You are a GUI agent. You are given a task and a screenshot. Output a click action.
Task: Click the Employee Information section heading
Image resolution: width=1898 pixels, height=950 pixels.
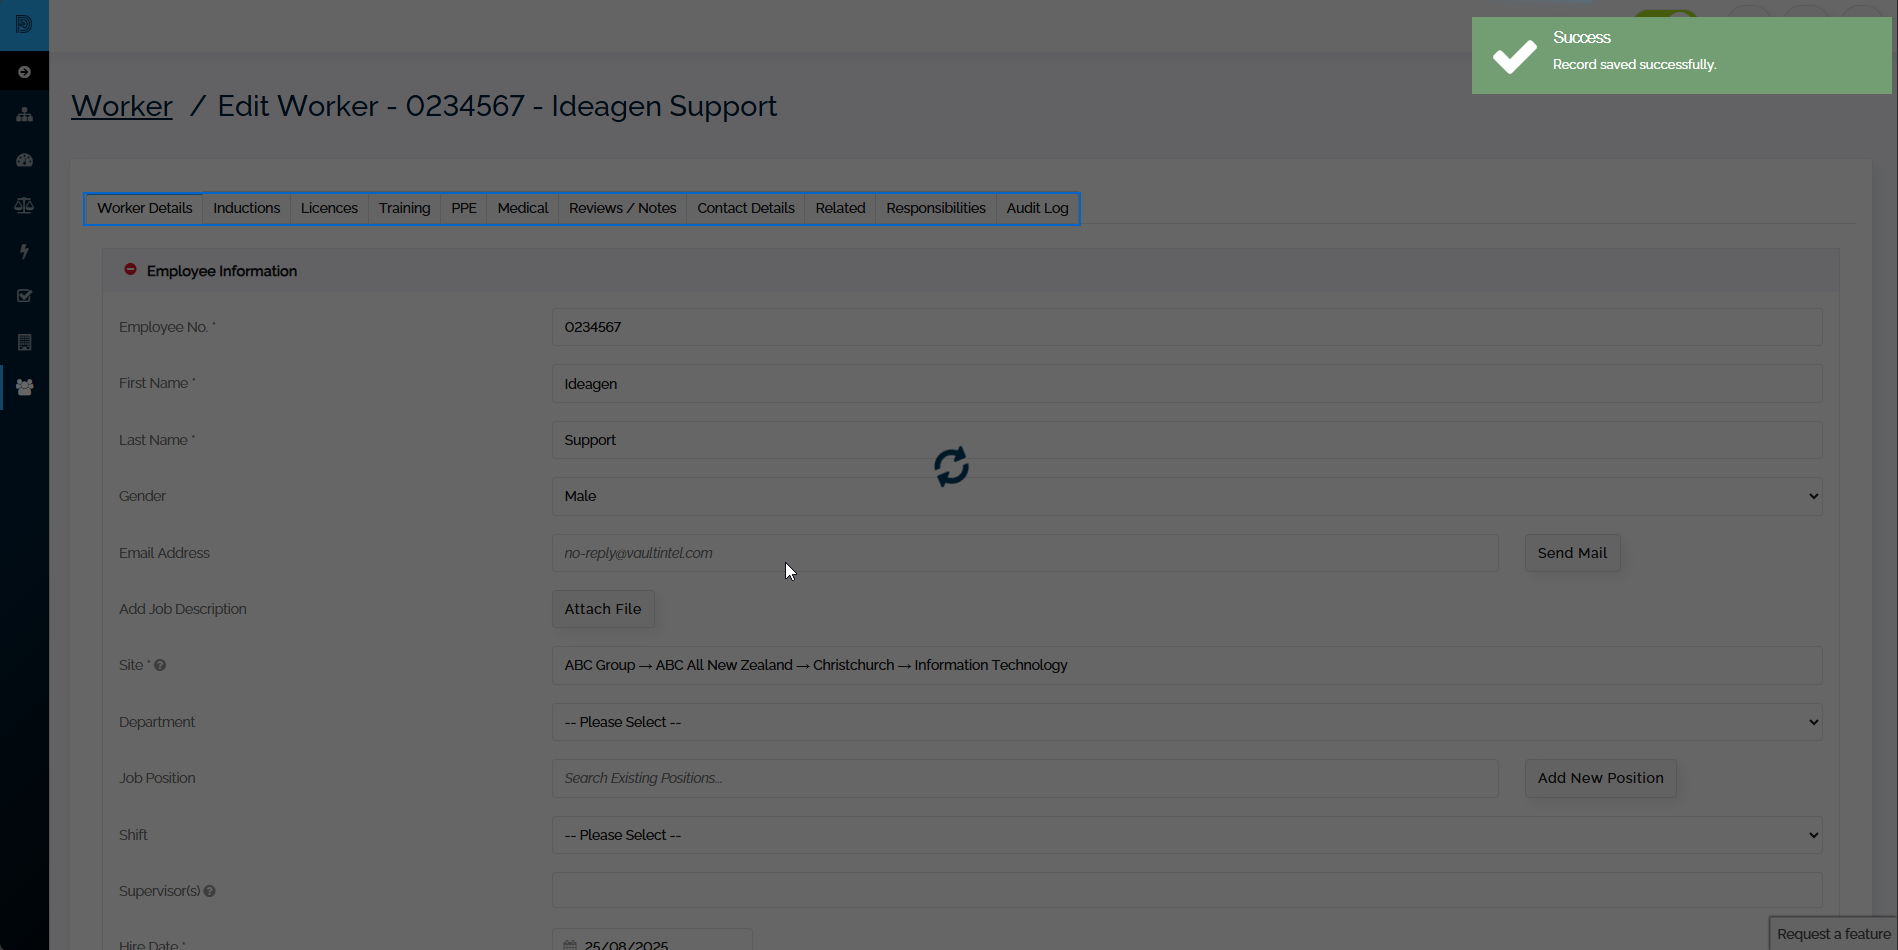click(x=222, y=271)
